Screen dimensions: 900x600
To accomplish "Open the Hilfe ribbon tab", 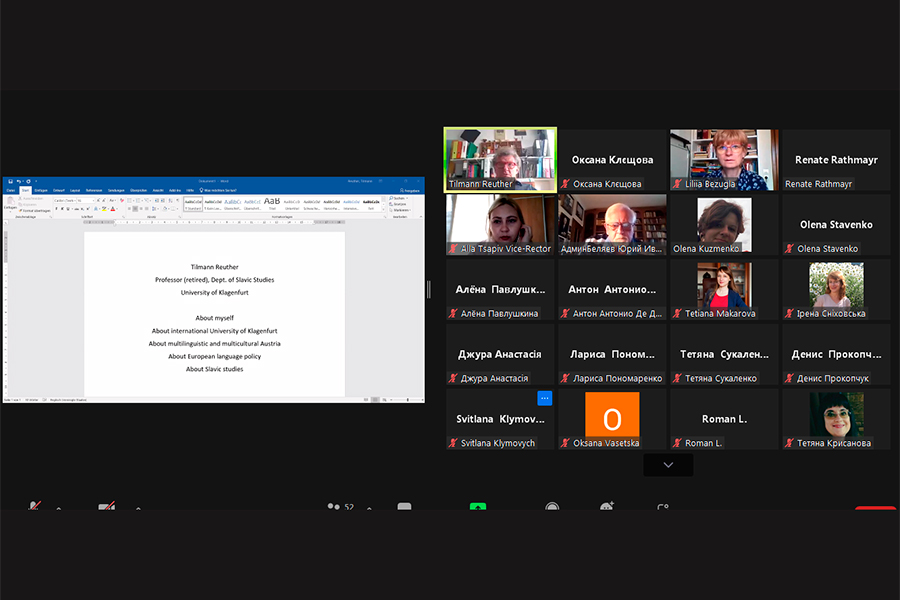I will coord(190,190).
